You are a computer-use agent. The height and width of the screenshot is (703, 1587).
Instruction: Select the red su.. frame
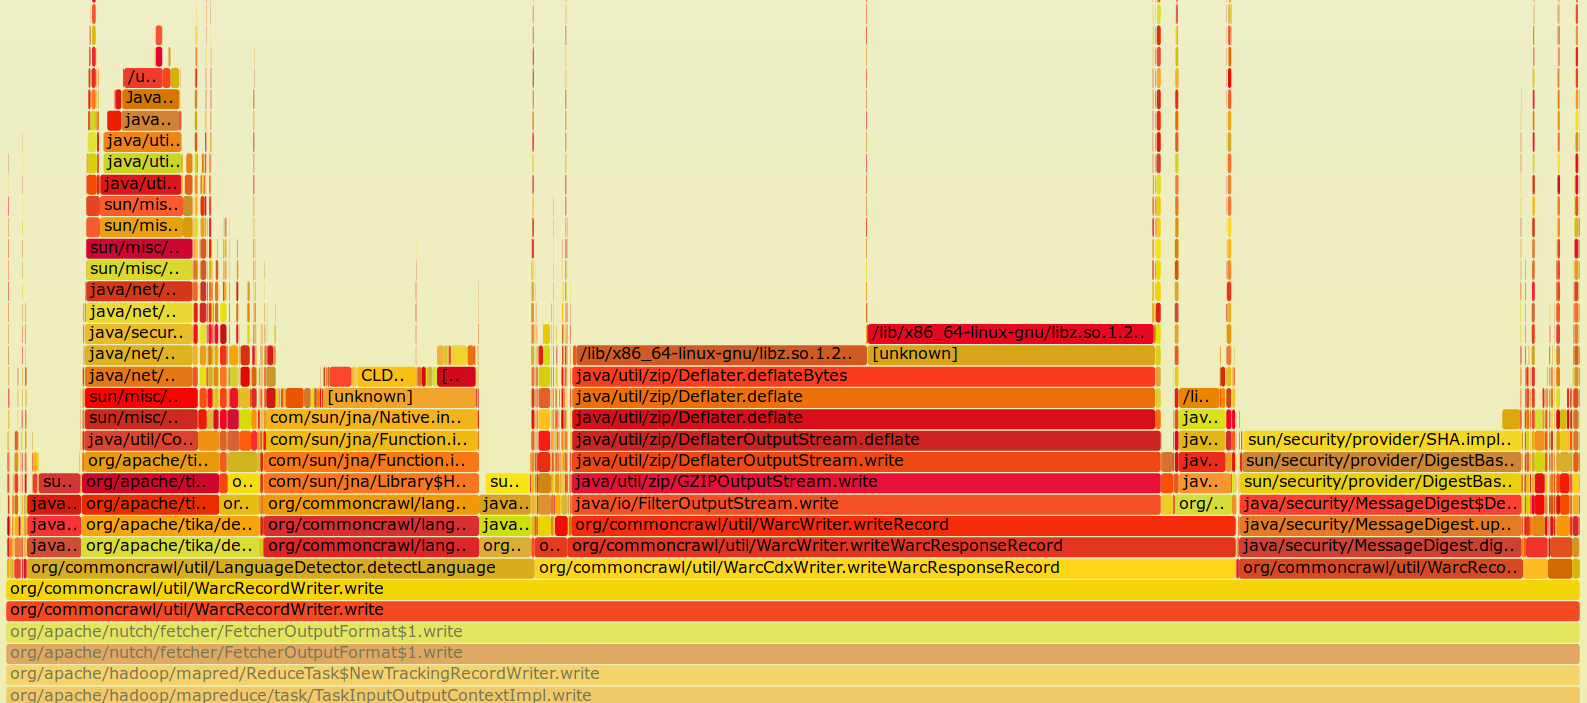pos(59,482)
